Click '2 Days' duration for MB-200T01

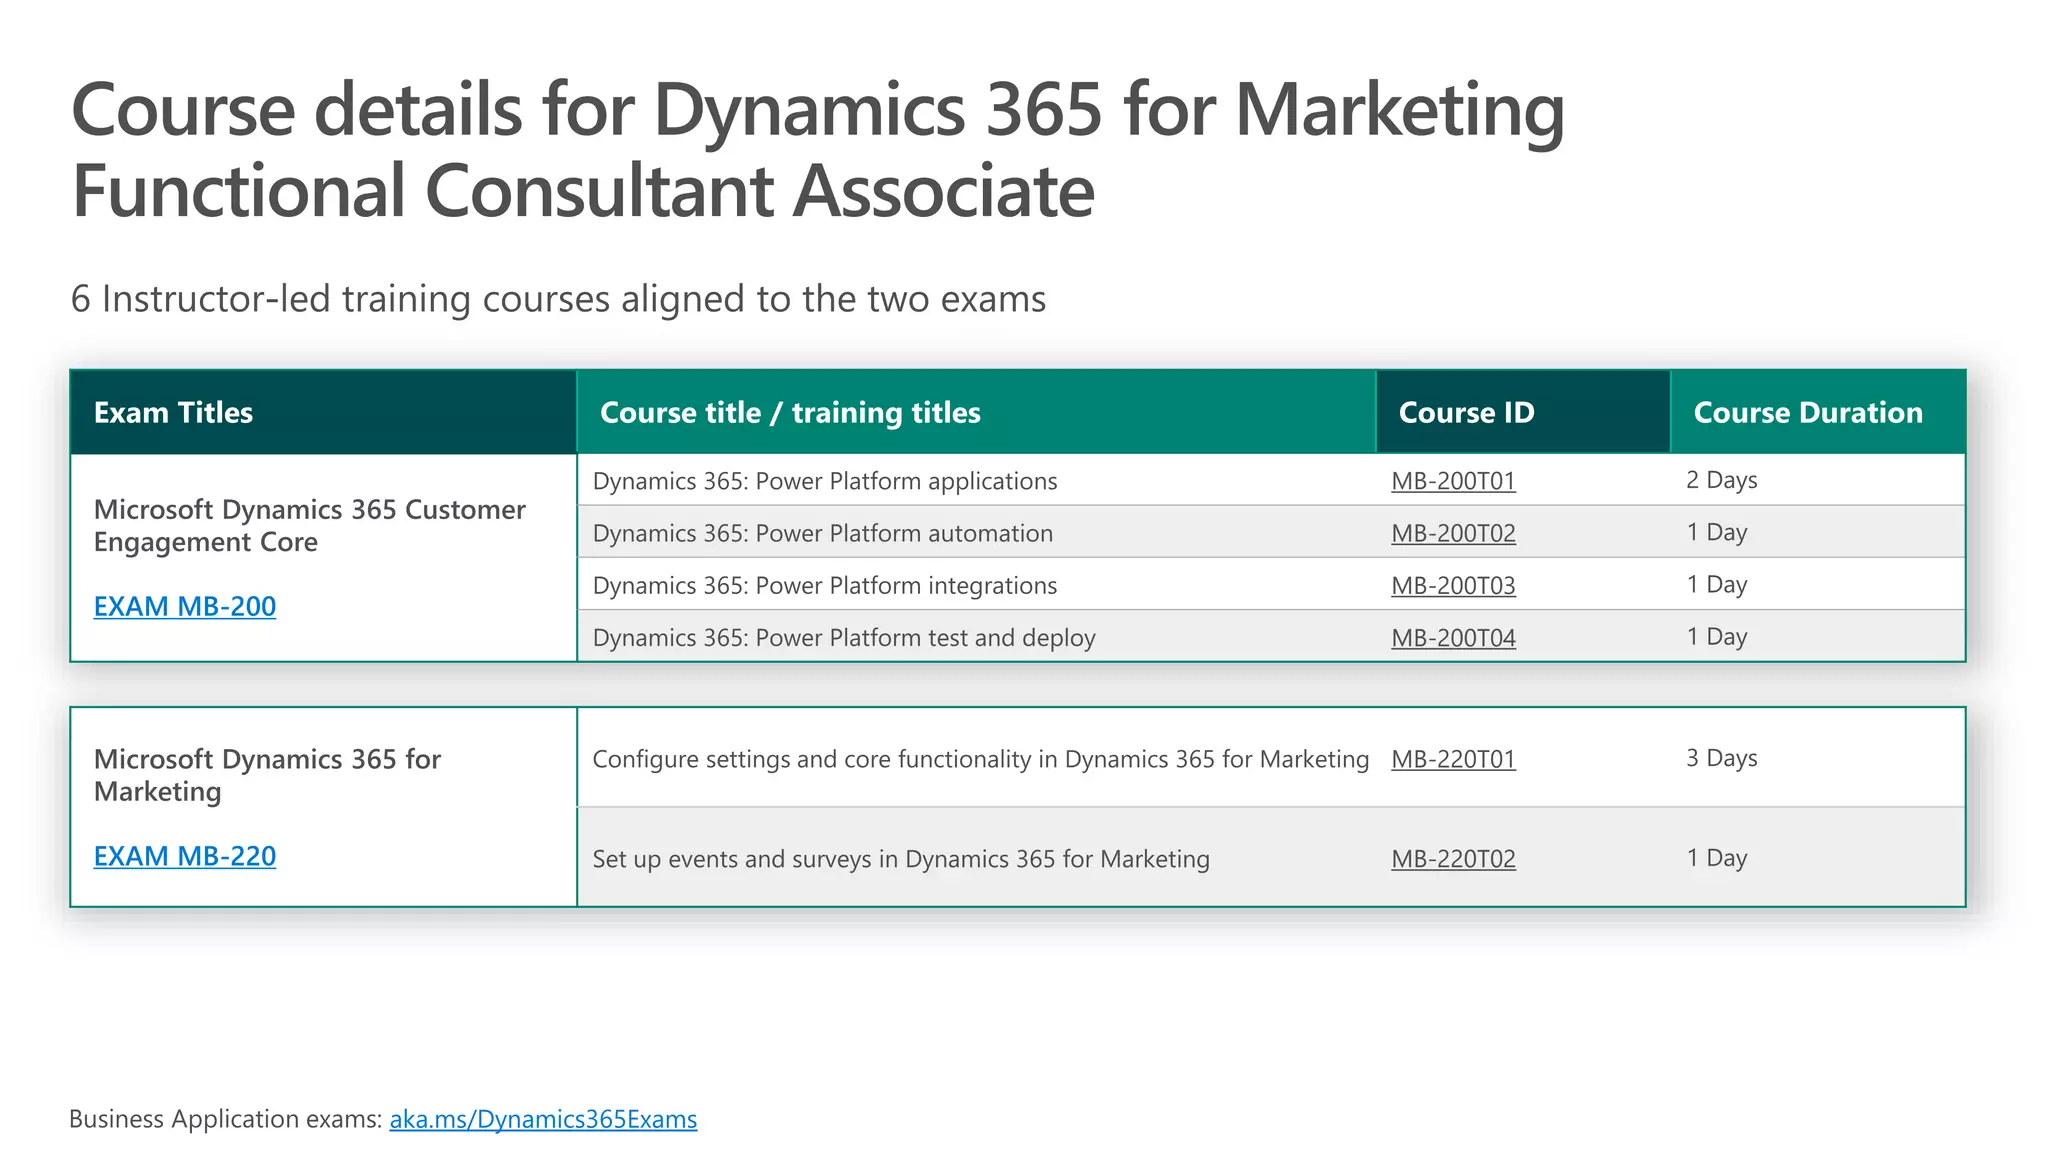[x=1721, y=480]
